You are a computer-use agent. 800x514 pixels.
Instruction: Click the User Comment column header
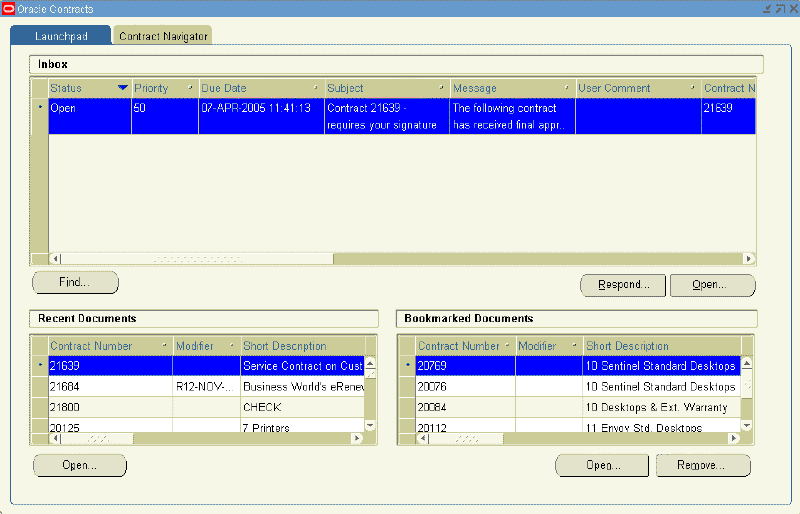coord(638,88)
